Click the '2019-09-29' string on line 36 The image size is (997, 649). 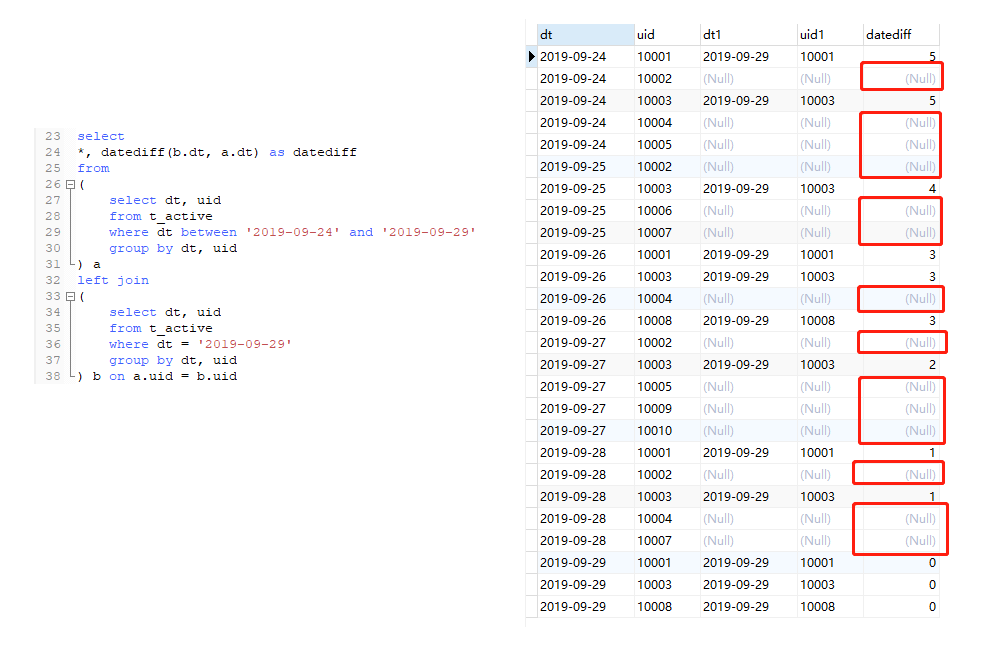[245, 344]
